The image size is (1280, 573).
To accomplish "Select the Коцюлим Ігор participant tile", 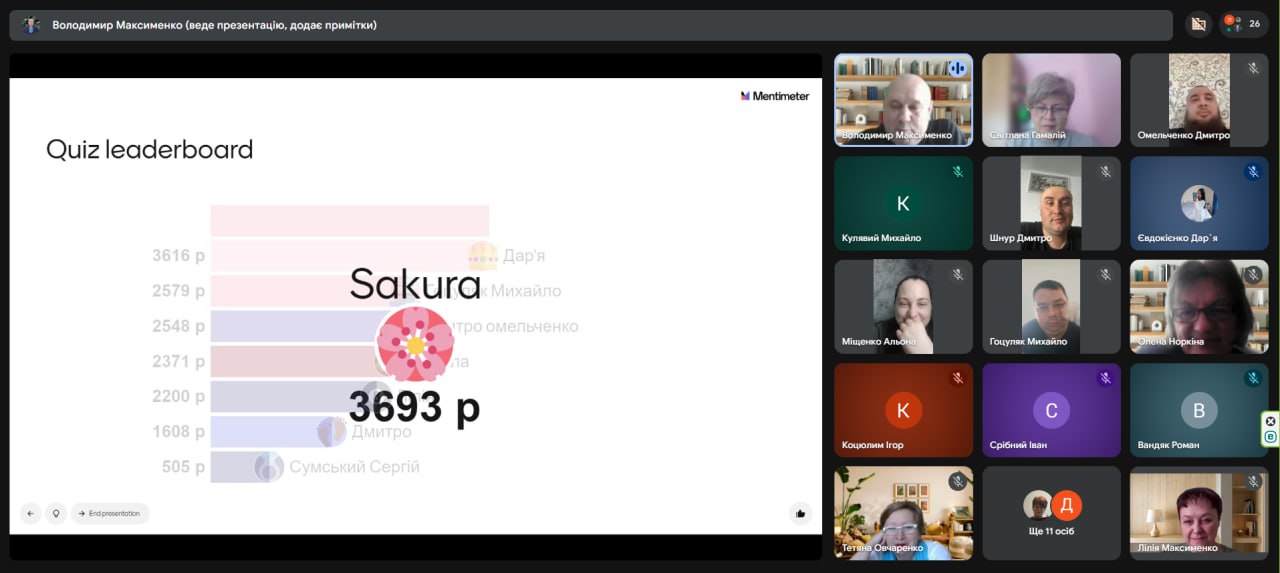I will 903,409.
